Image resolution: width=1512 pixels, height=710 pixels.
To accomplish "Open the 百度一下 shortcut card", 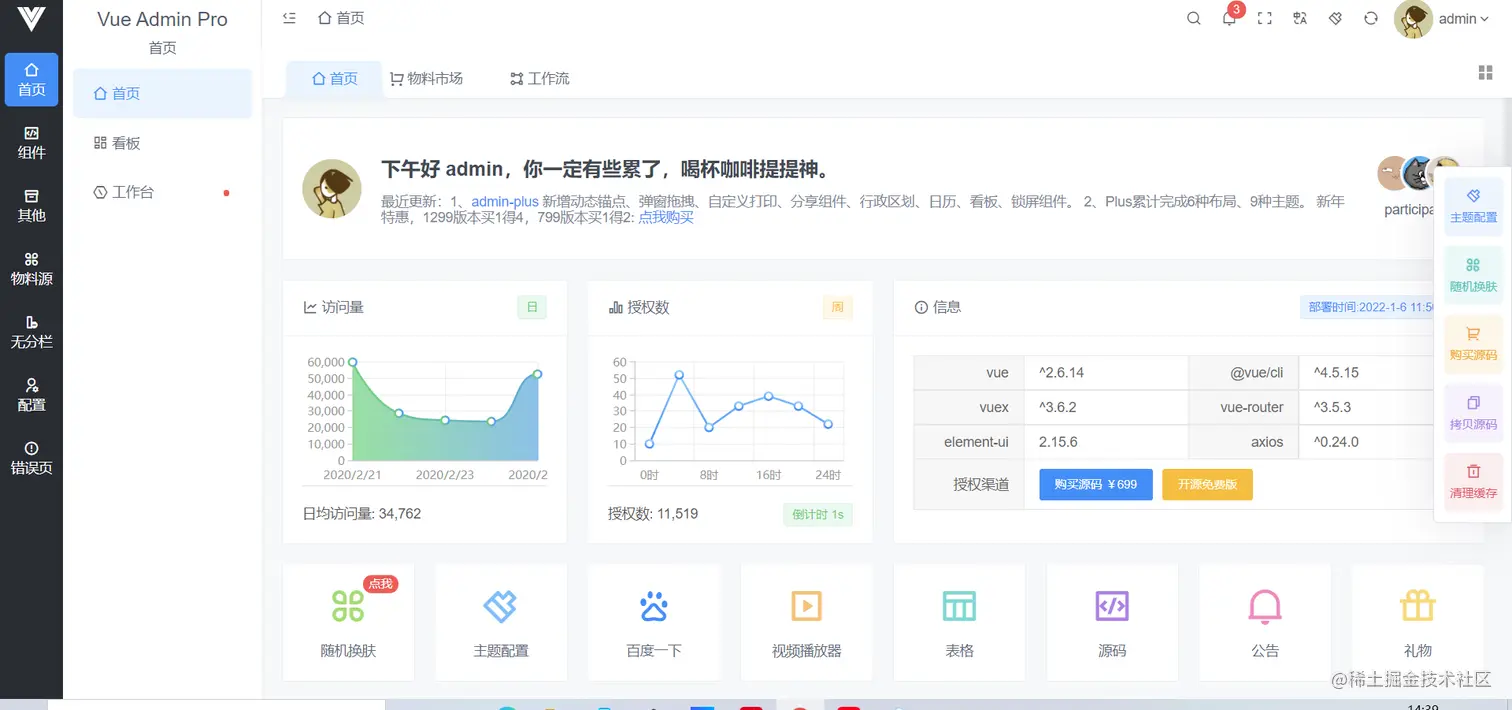I will [654, 622].
